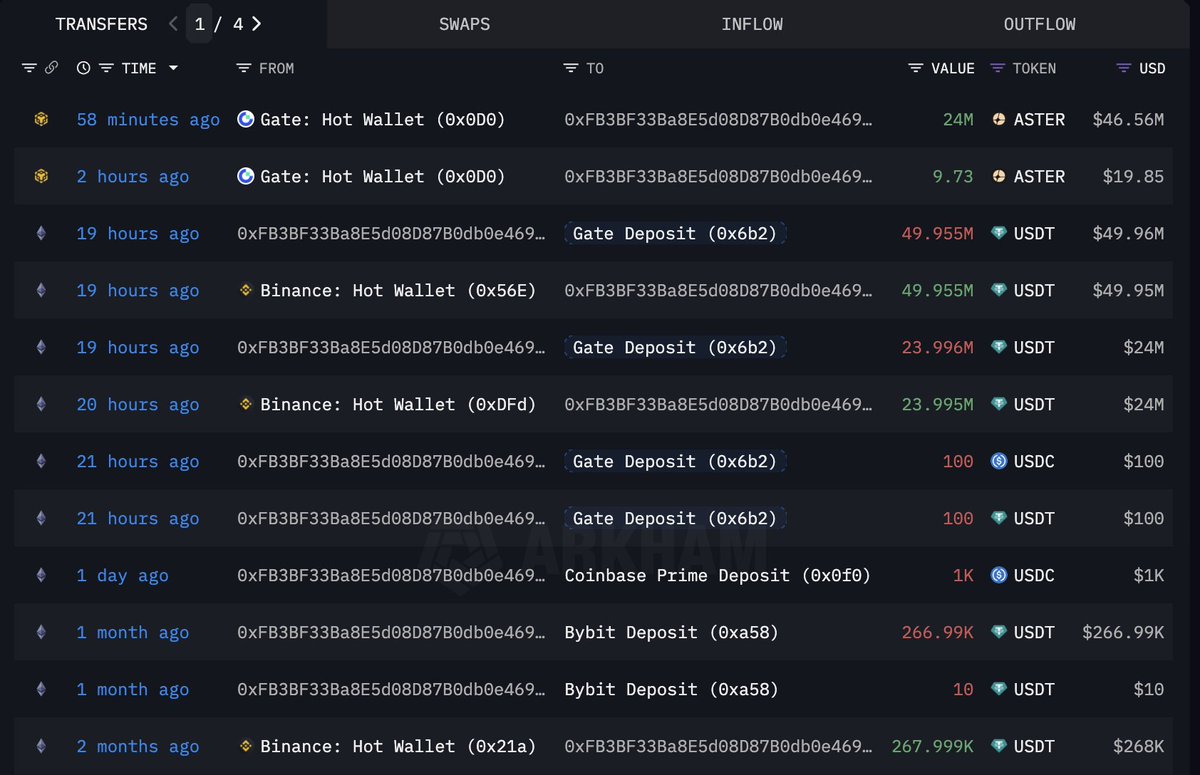Open Binance Hot Wallet (0x21a) entity
The width and height of the screenshot is (1200, 775).
tap(398, 746)
